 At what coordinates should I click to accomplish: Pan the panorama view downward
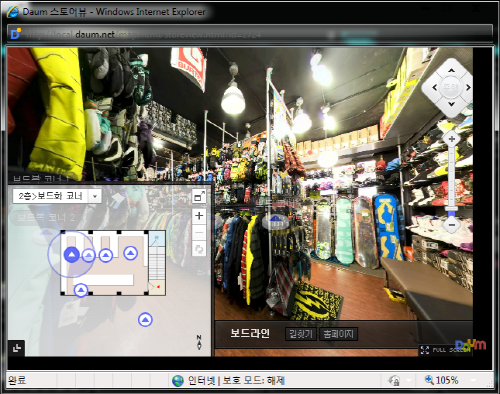(x=451, y=104)
